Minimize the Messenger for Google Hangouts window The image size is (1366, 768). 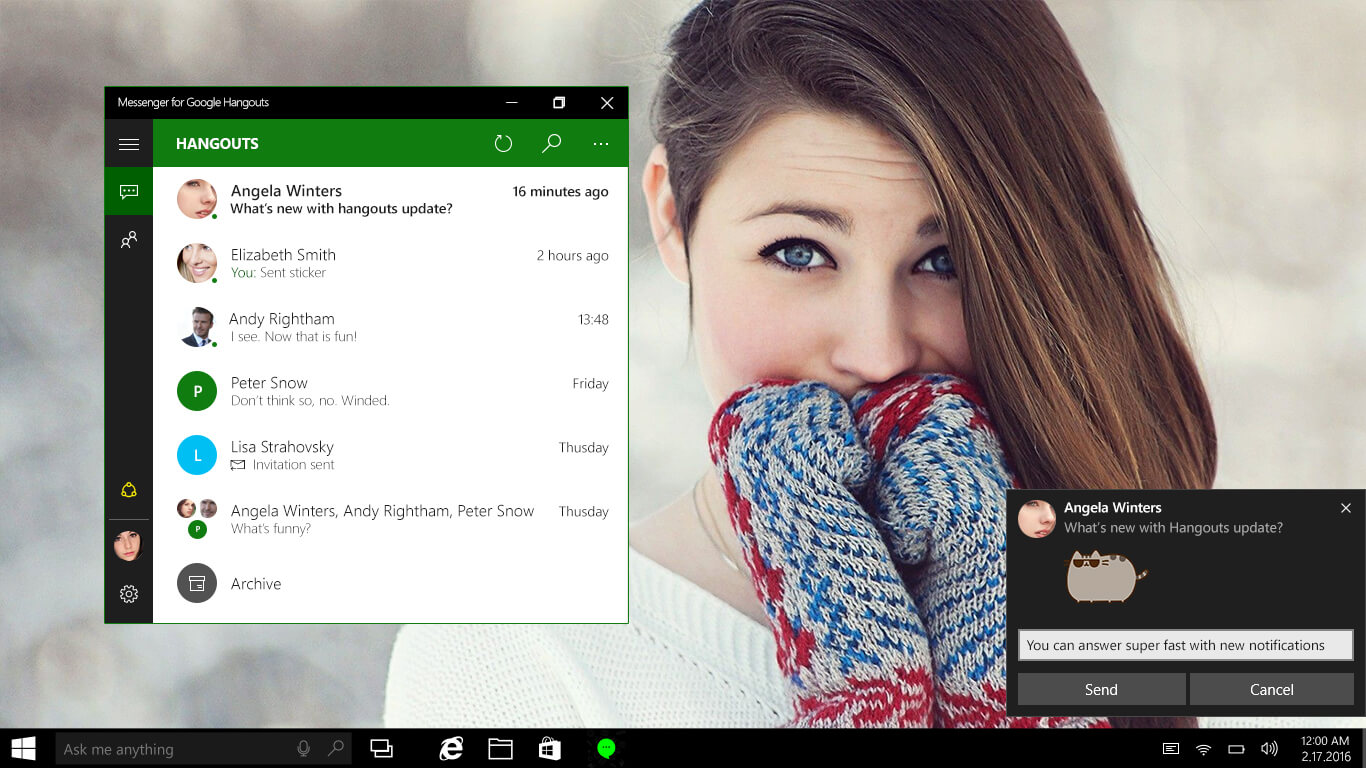(512, 102)
